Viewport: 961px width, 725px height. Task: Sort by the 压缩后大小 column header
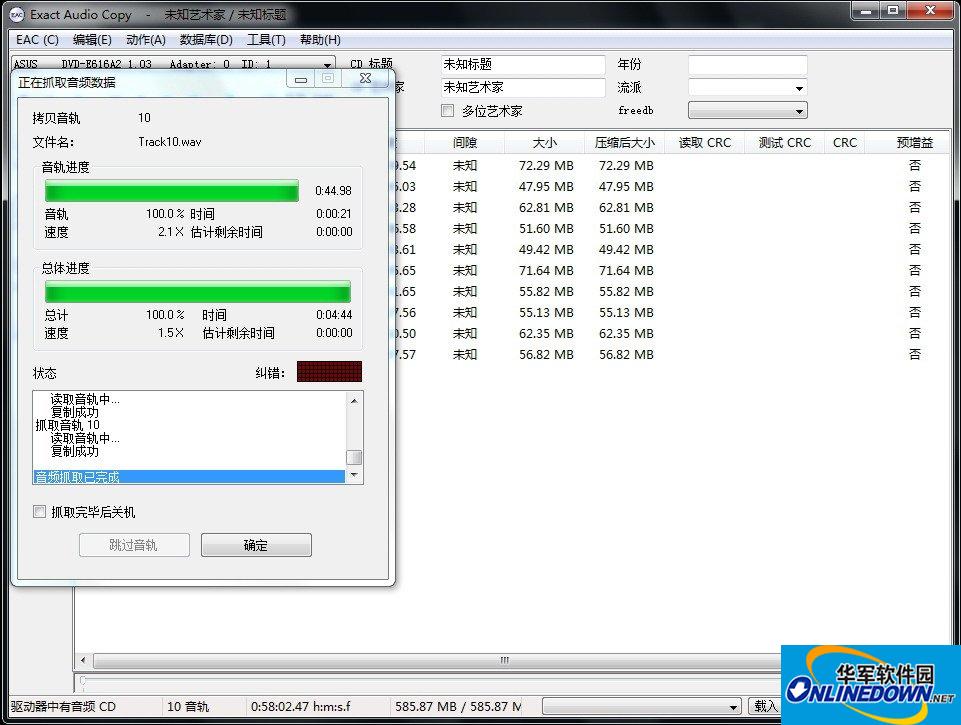pos(624,143)
